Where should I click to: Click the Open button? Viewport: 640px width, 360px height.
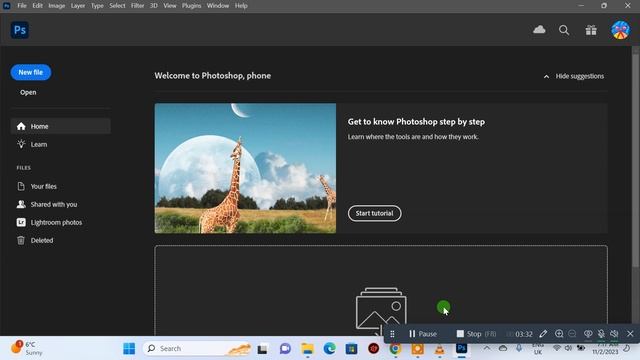28,92
